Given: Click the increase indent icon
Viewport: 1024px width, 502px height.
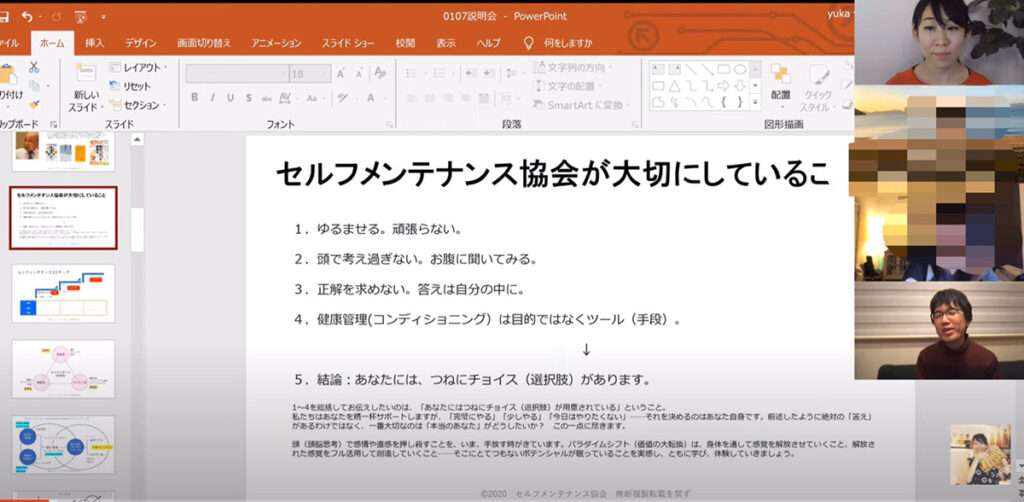Looking at the screenshot, I should pyautogui.click(x=489, y=73).
